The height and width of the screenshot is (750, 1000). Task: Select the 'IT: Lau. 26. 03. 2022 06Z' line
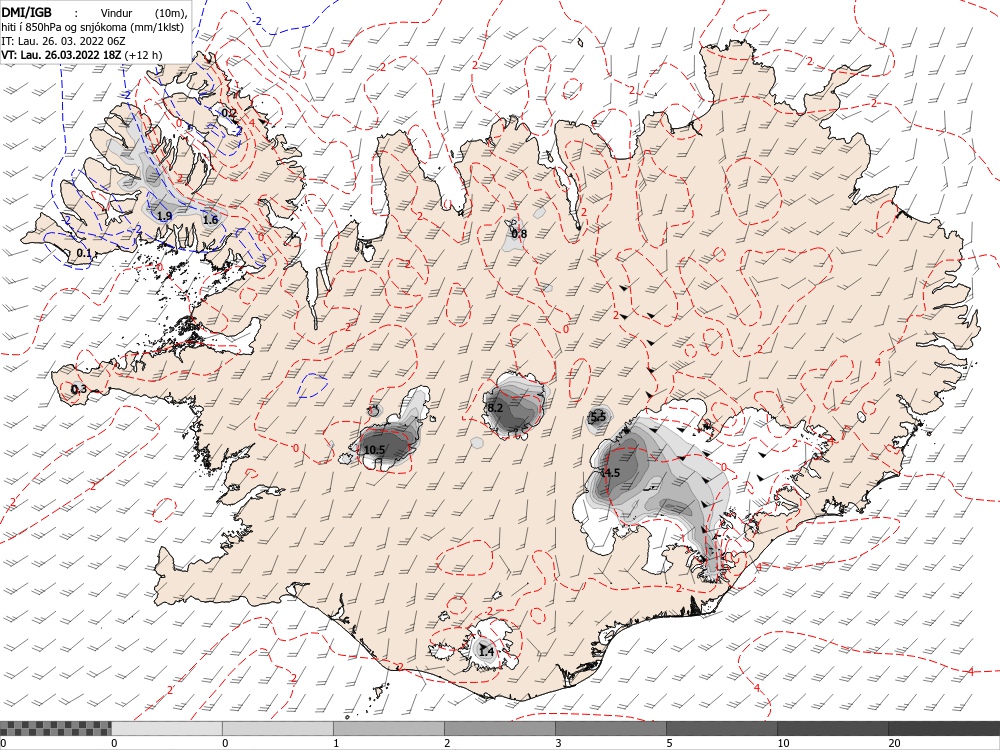click(x=63, y=41)
